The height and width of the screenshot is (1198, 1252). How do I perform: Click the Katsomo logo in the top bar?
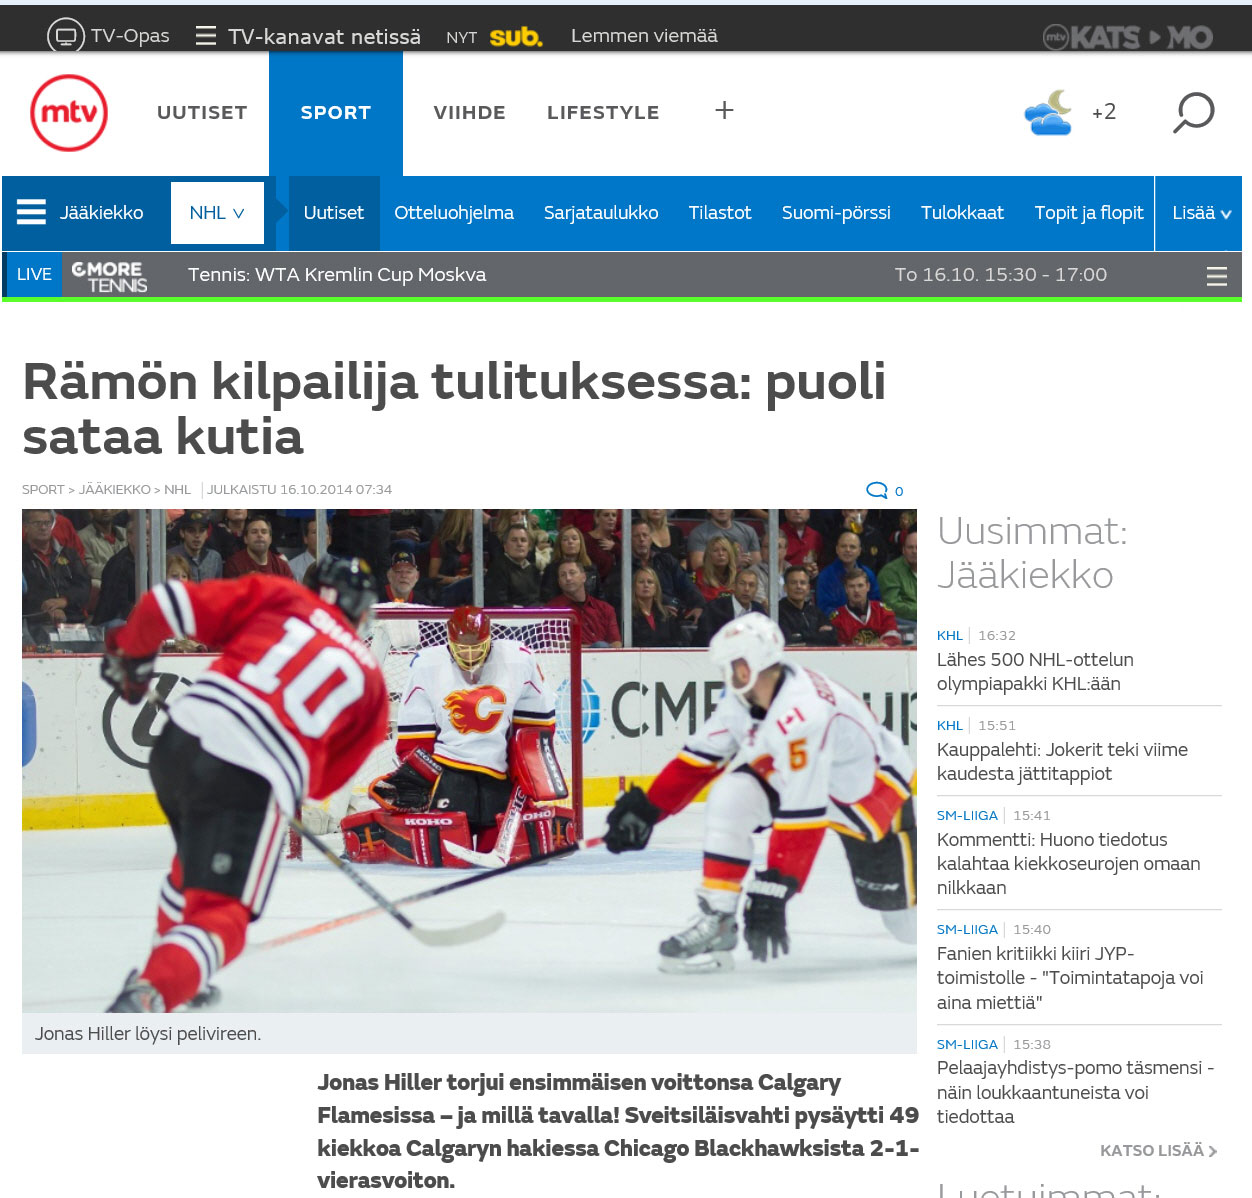pyautogui.click(x=1127, y=37)
